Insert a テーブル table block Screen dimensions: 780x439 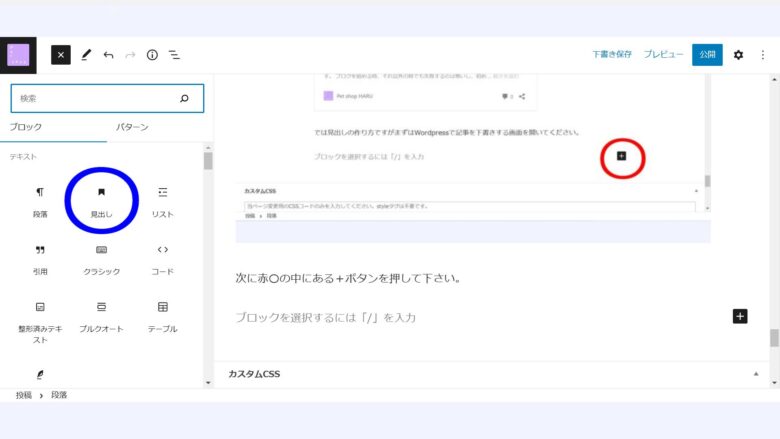click(163, 317)
